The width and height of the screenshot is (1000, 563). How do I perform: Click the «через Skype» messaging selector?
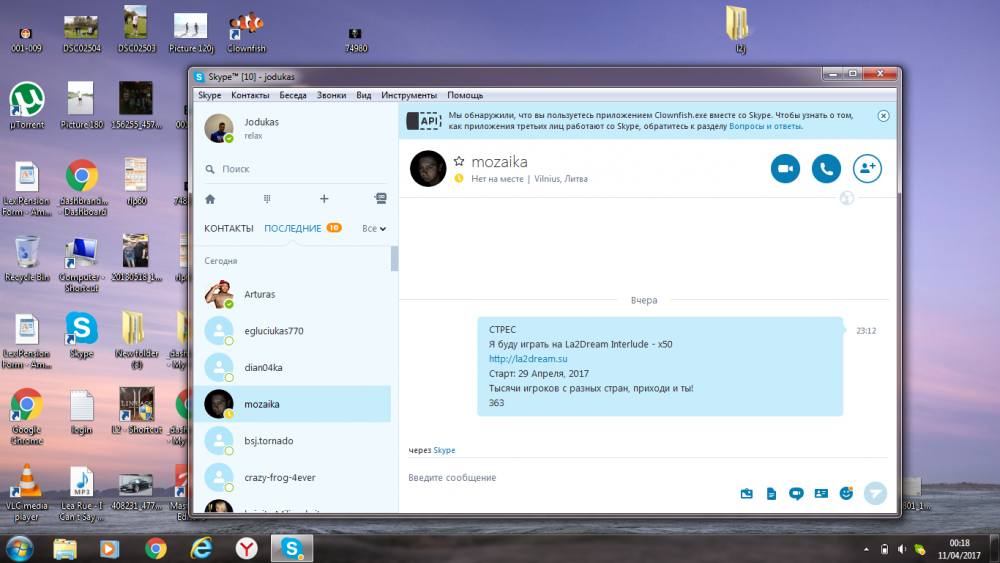tap(443, 450)
